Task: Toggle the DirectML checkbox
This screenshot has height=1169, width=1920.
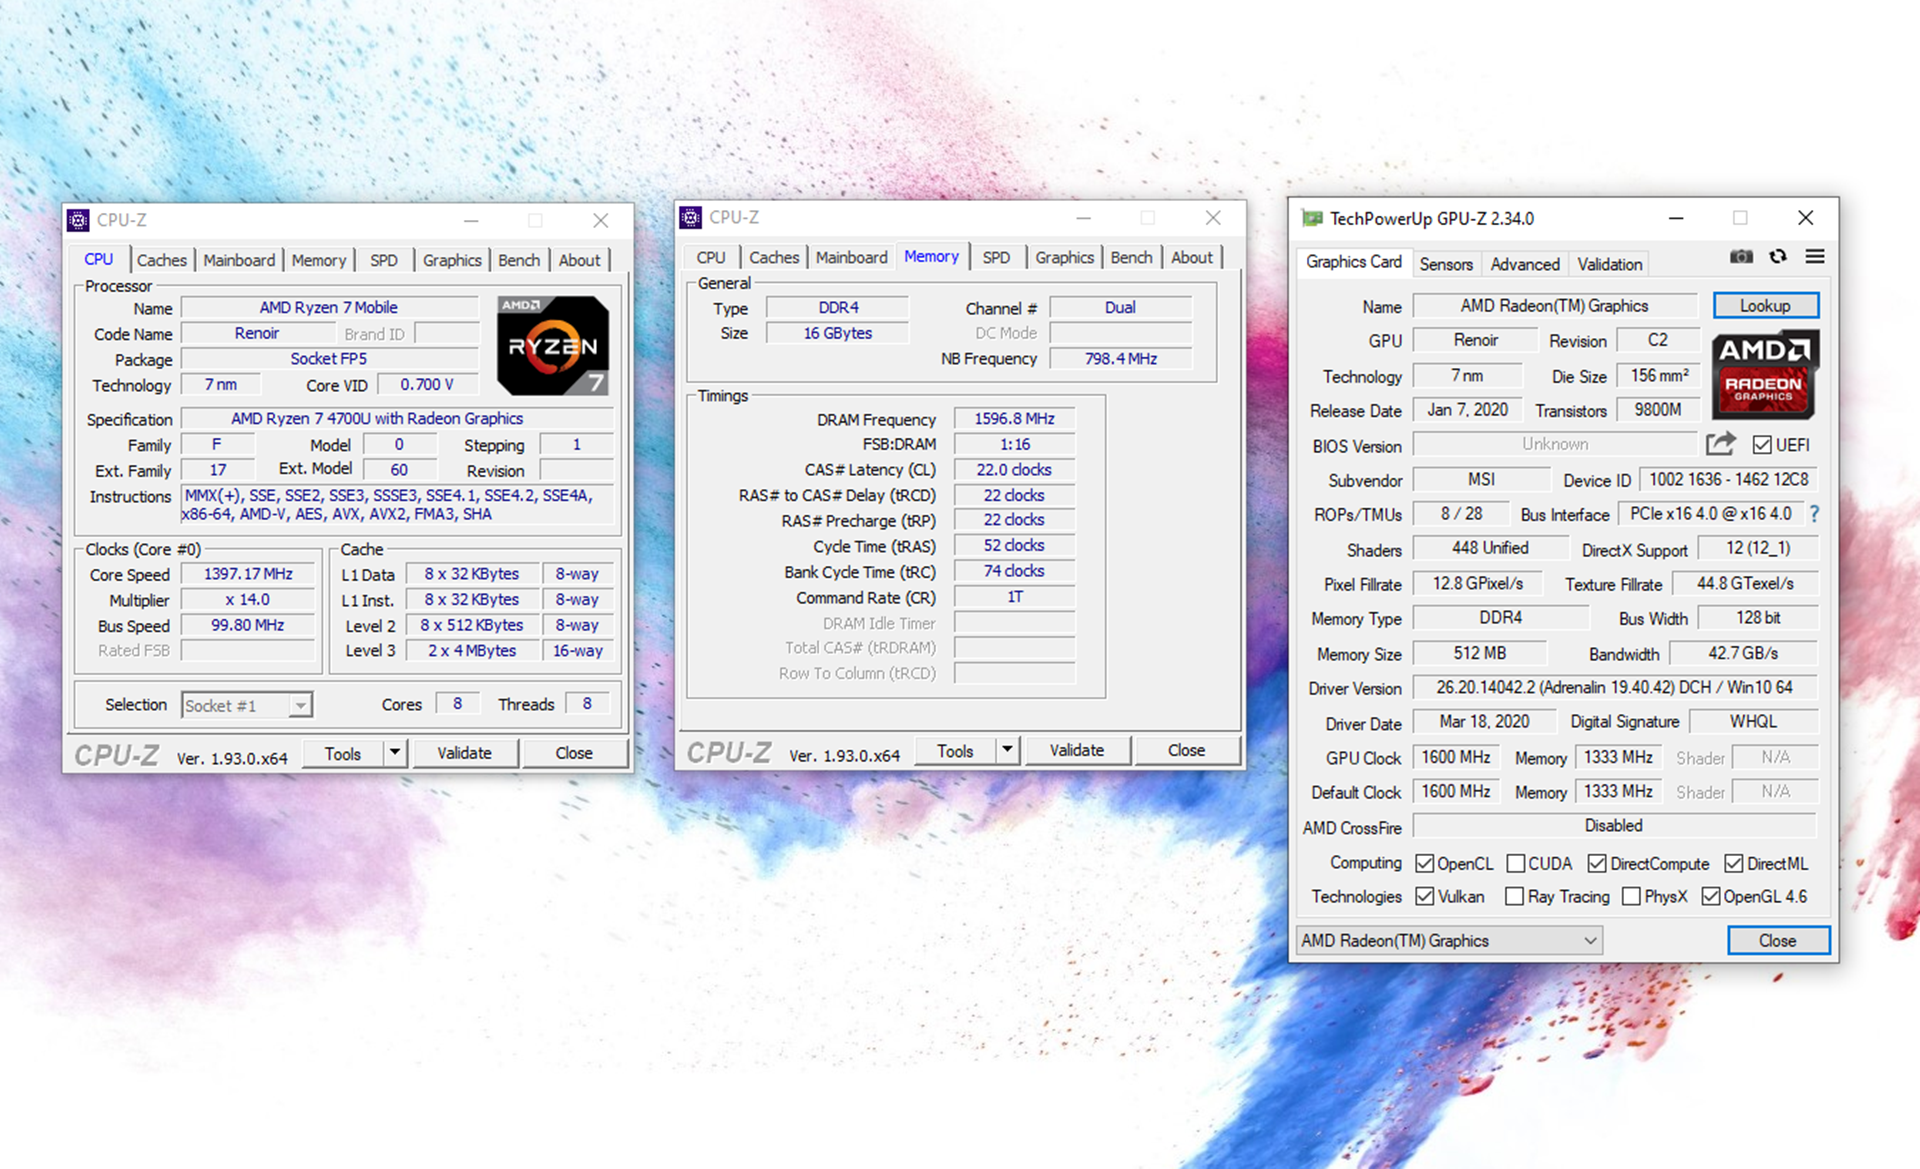Action: [1734, 864]
